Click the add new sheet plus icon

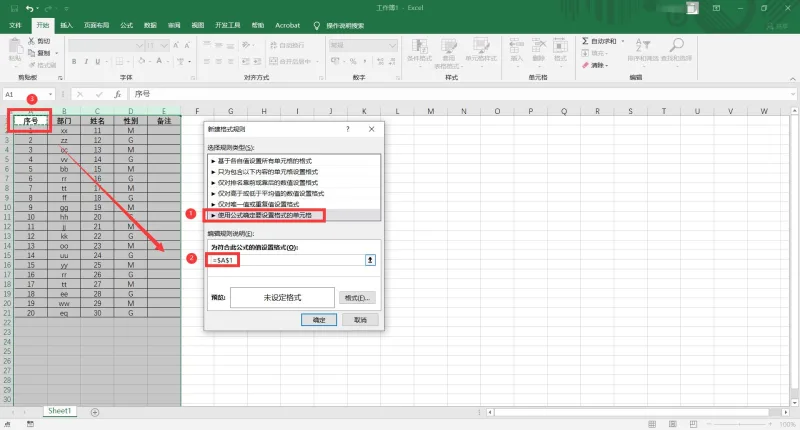click(x=95, y=412)
